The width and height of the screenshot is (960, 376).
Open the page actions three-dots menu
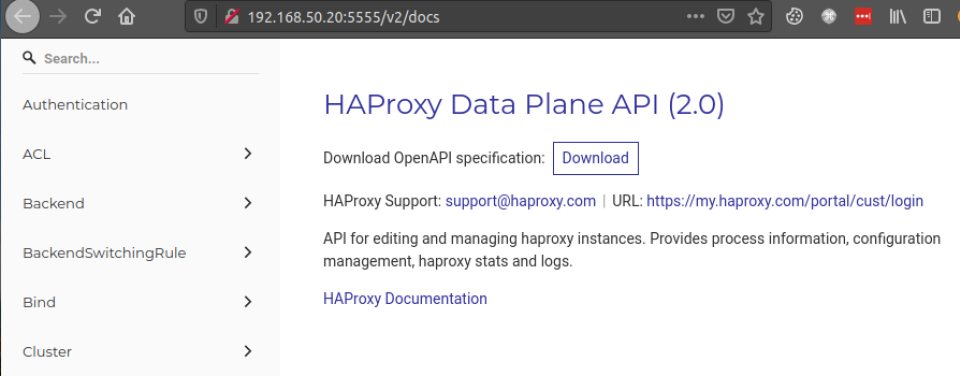point(696,17)
